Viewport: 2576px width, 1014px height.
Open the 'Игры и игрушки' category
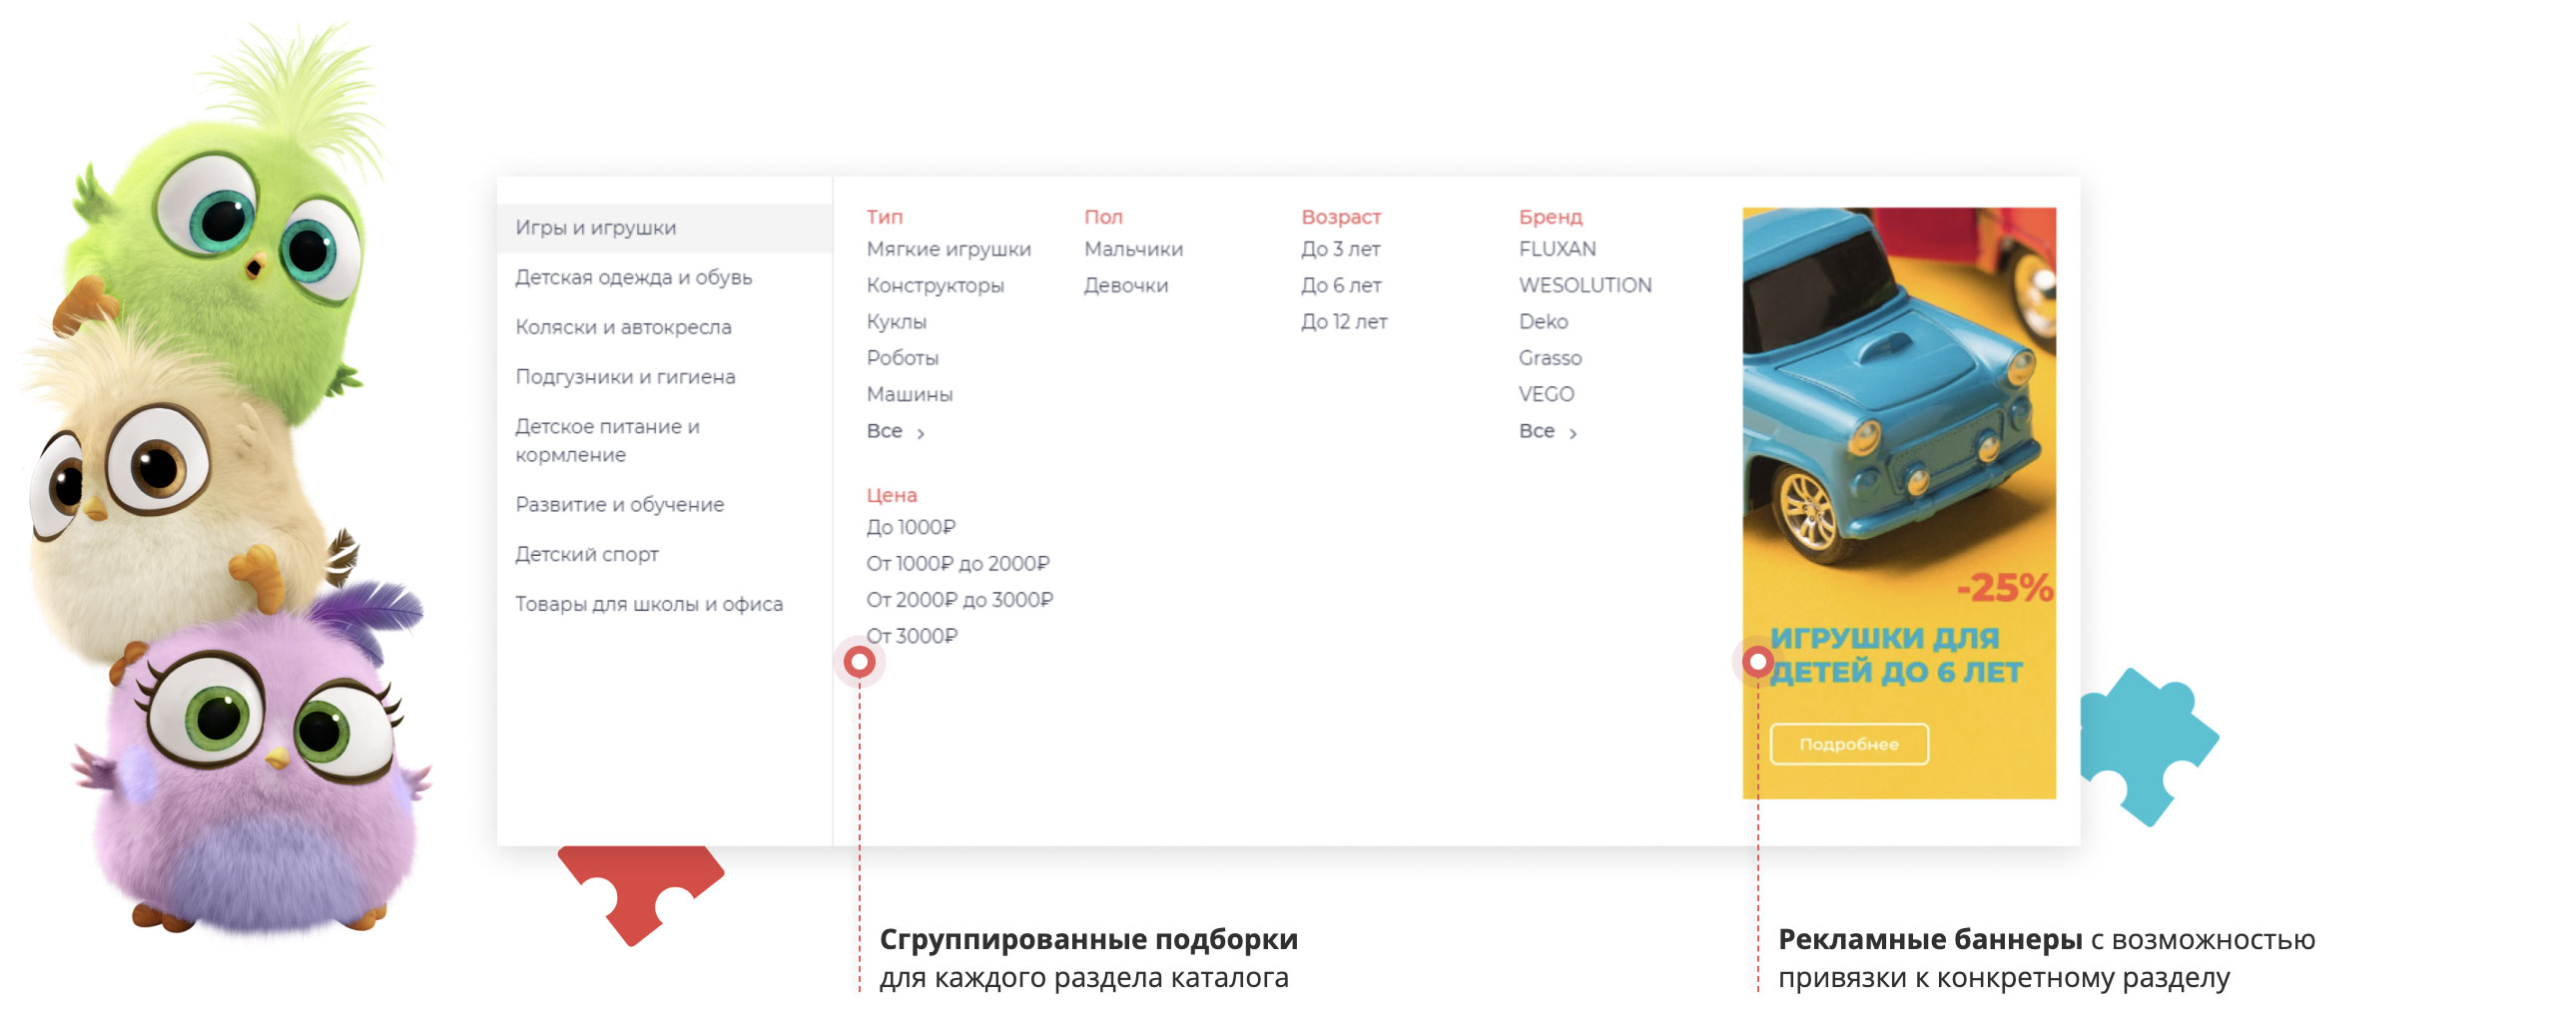click(595, 228)
